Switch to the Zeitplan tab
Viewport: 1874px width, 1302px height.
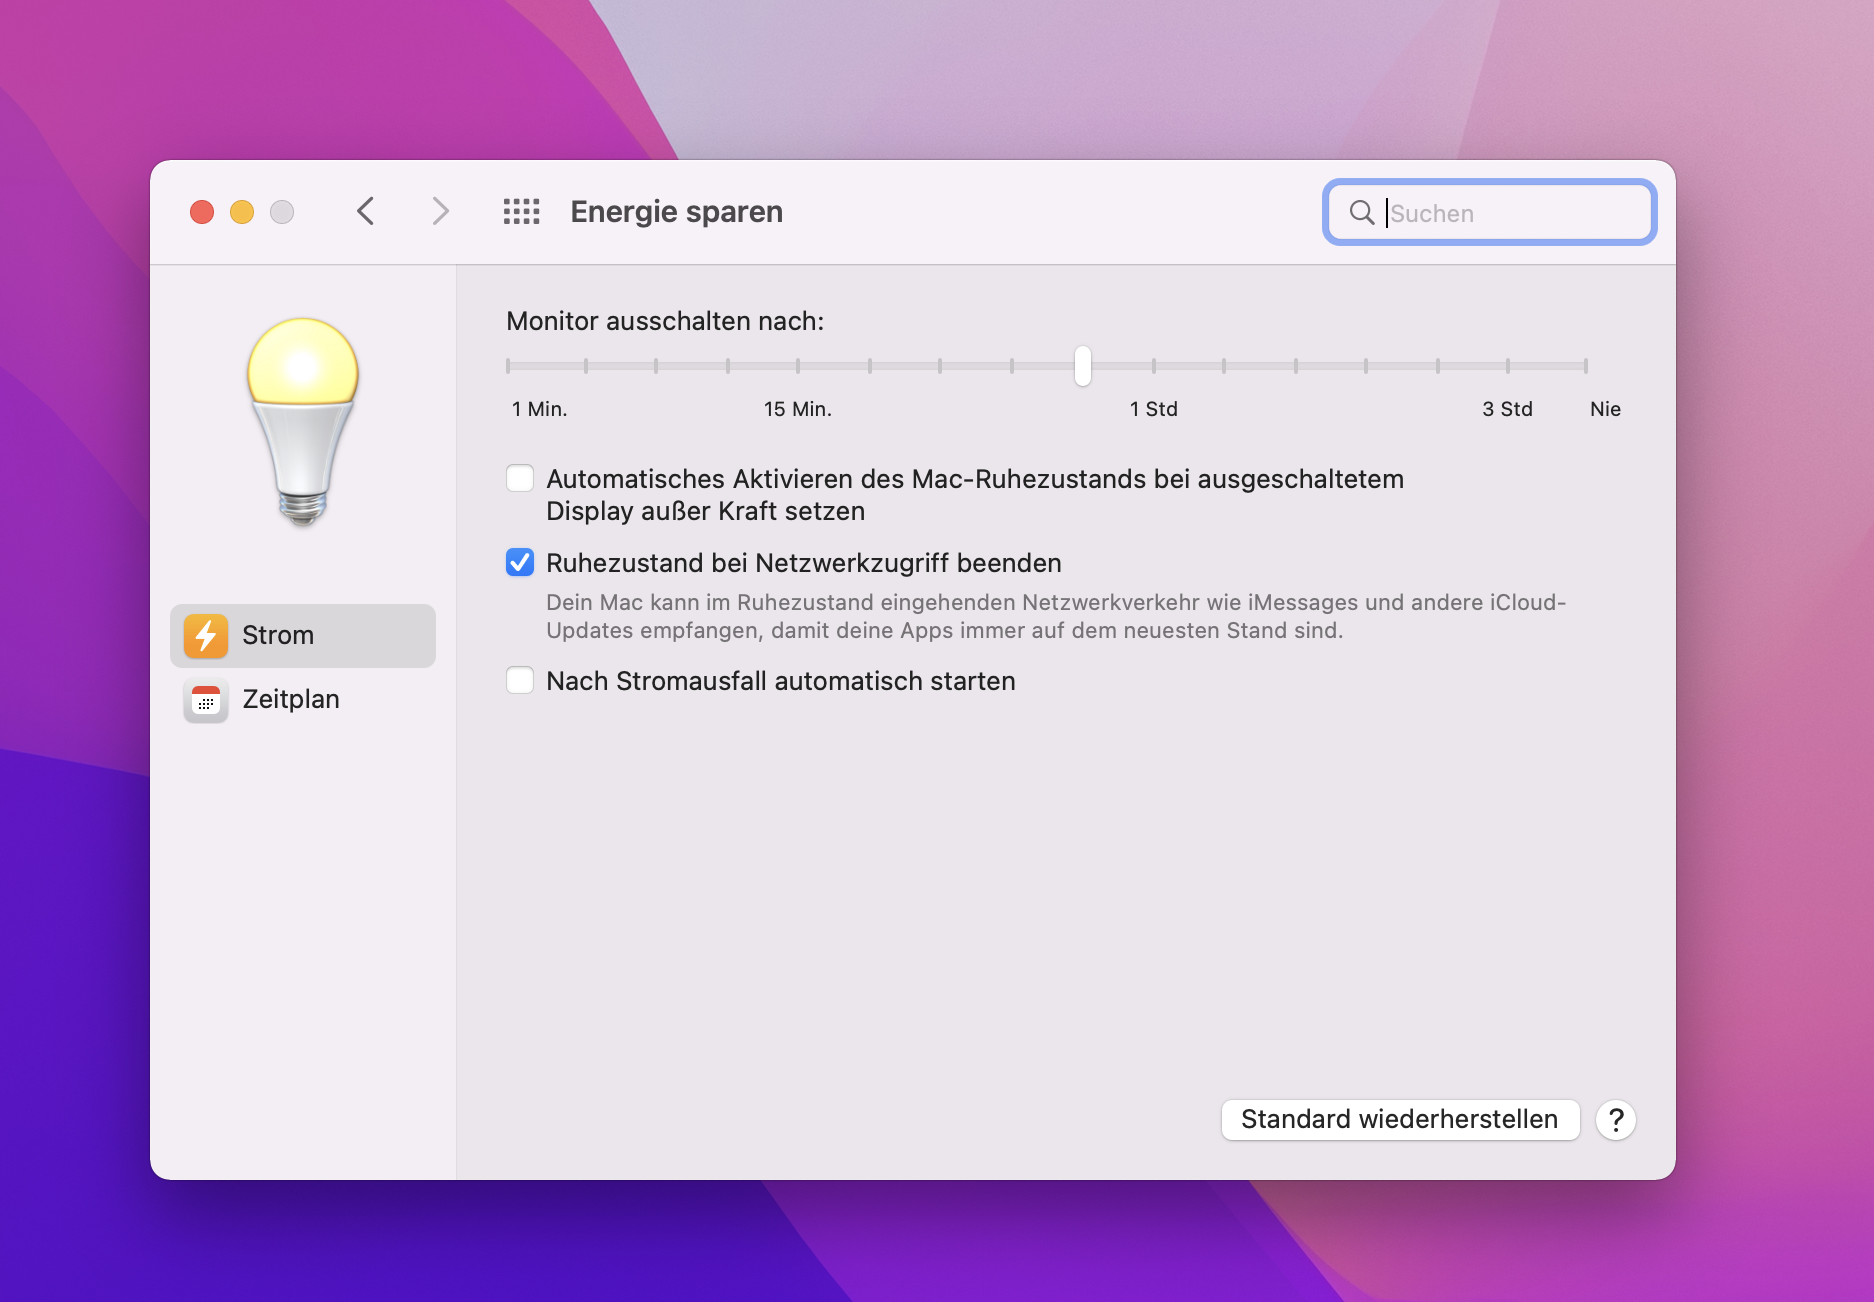[303, 699]
